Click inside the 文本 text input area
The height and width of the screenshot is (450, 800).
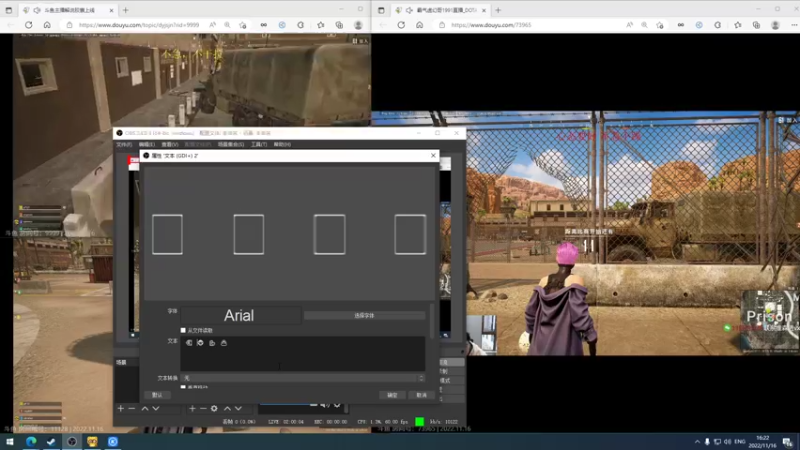tap(303, 354)
